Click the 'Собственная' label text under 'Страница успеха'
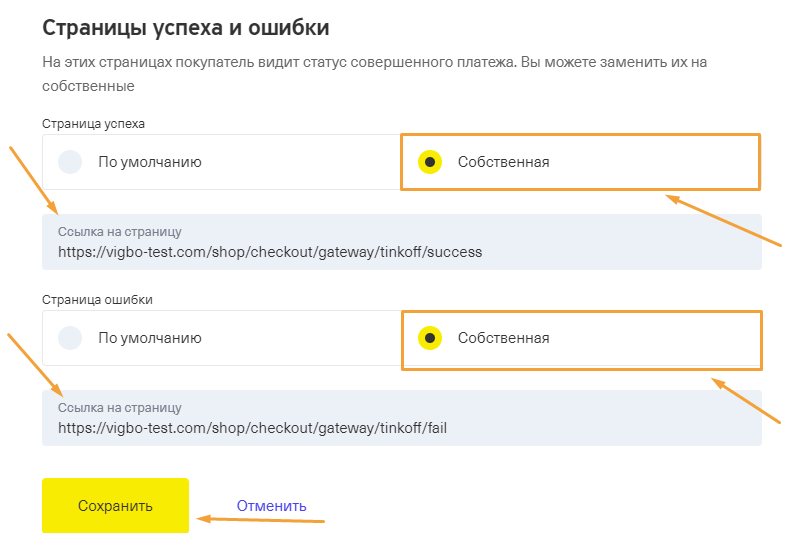Image resolution: width=791 pixels, height=533 pixels. (503, 162)
